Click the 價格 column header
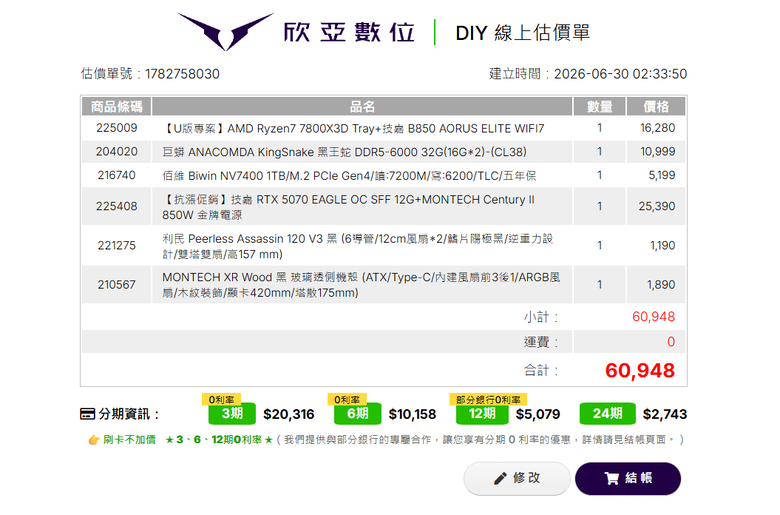Viewport: 780px width, 515px height. [656, 106]
